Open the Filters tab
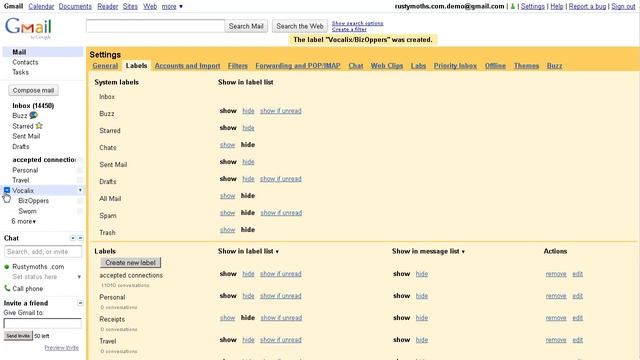 (238, 66)
